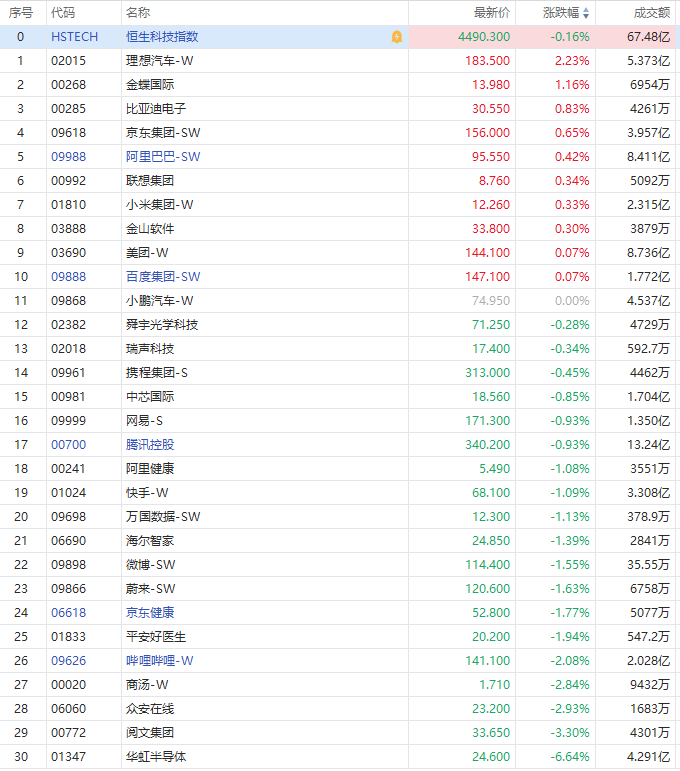
Task: Click price 183.500 of 理想汽车-W
Action: pos(487,61)
